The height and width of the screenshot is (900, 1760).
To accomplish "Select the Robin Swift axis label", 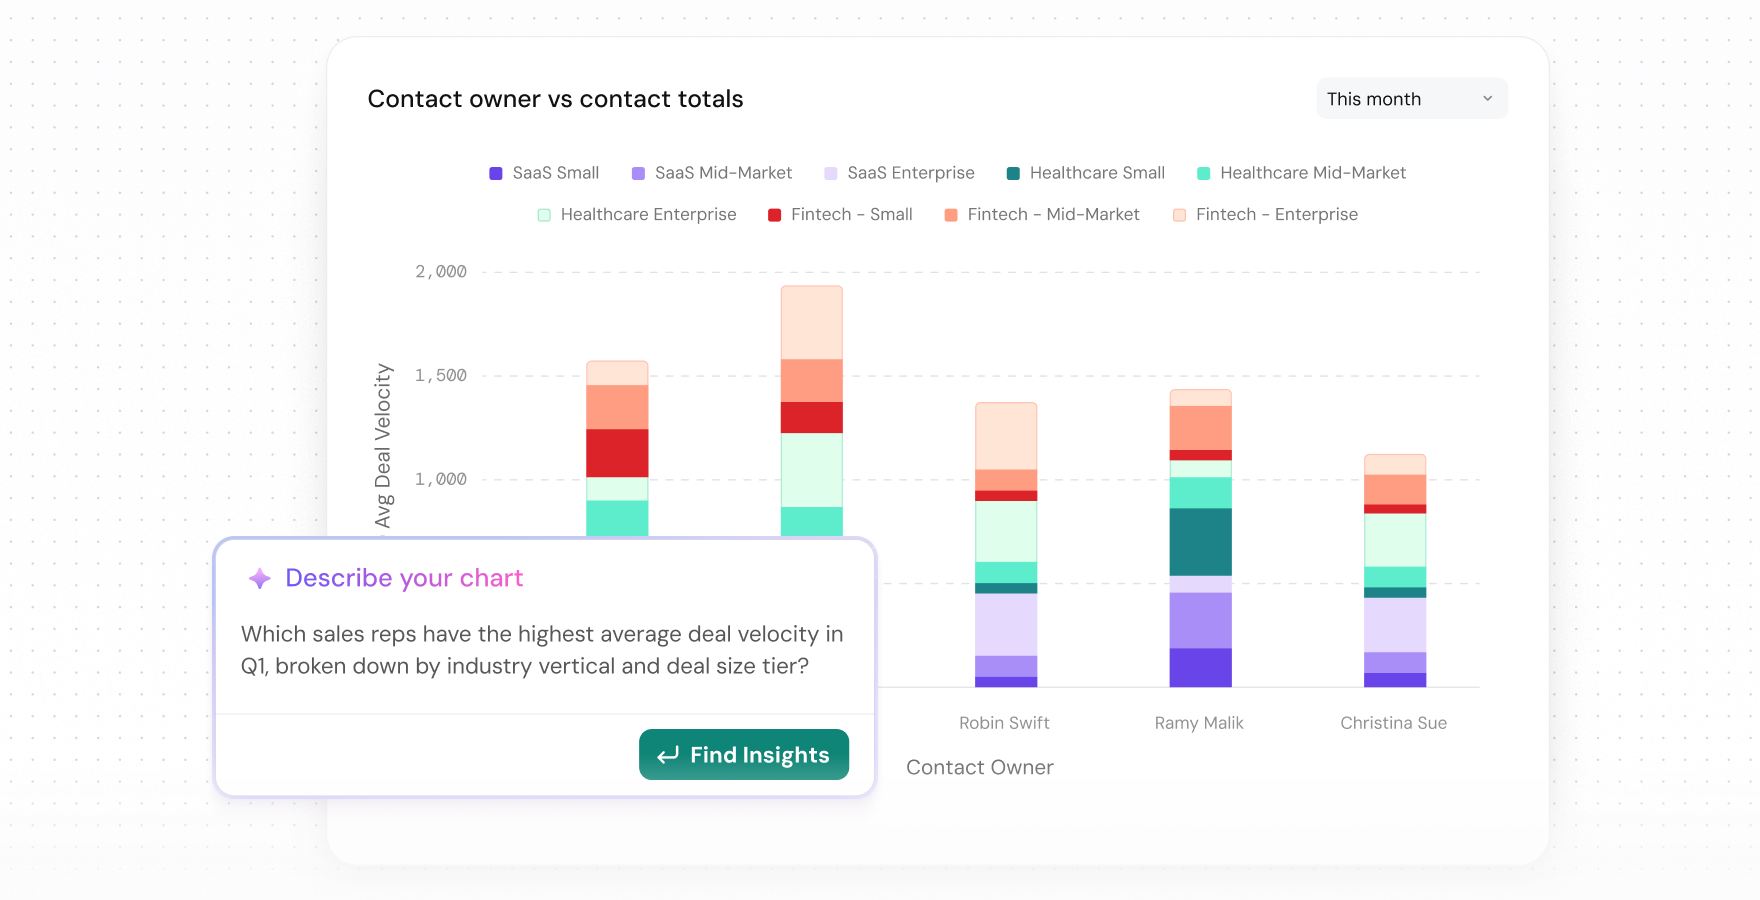I will [x=1004, y=723].
